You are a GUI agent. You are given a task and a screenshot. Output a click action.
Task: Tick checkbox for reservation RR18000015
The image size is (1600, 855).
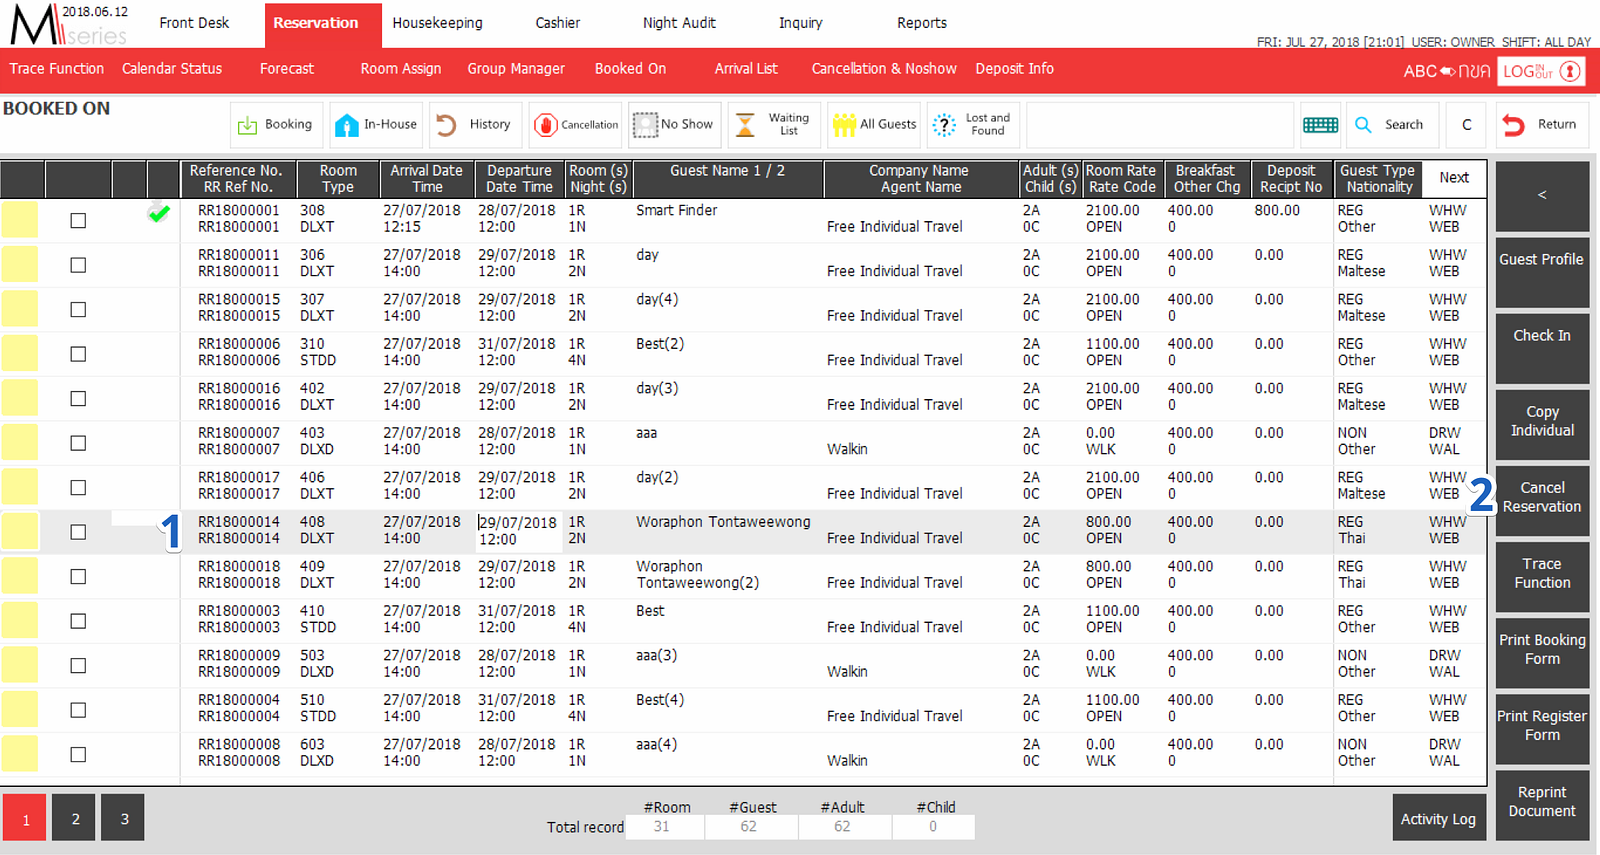pyautogui.click(x=78, y=310)
